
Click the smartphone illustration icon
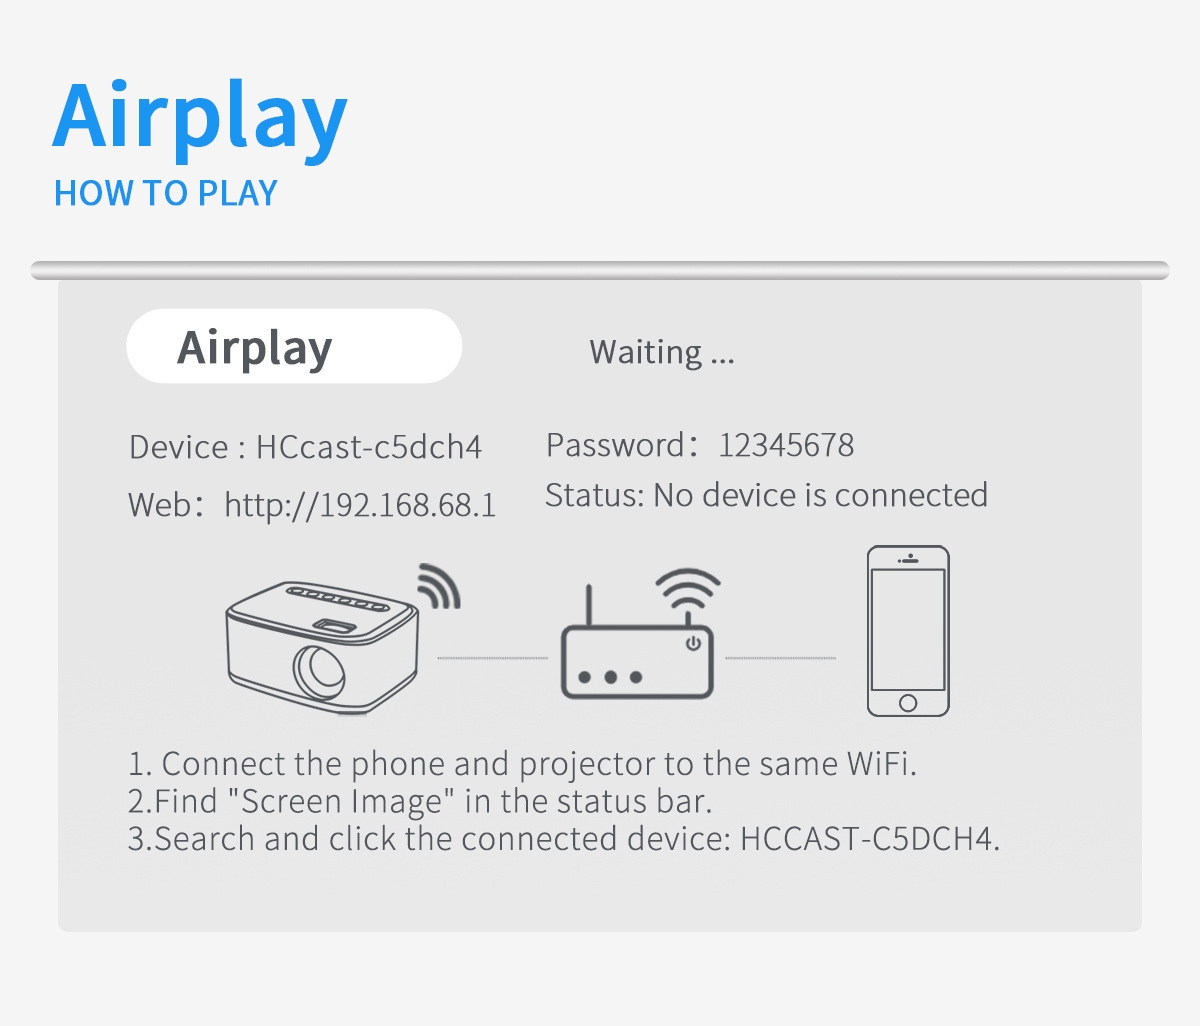click(x=907, y=631)
